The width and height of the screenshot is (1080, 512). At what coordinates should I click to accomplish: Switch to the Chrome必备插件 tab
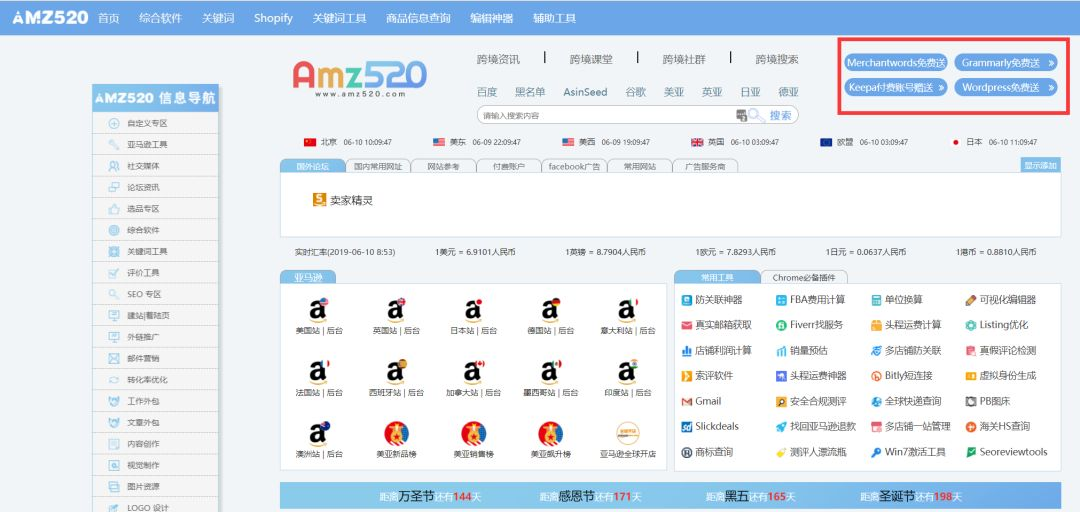point(803,277)
